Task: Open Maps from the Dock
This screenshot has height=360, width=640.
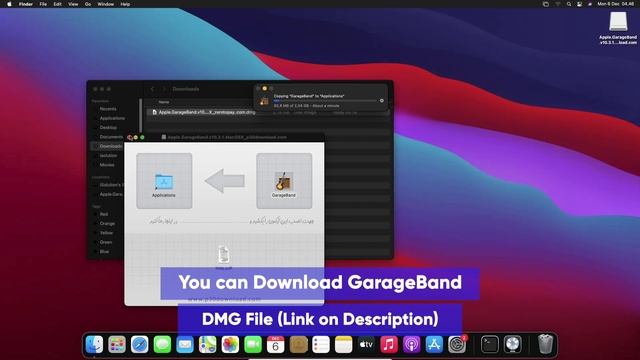Action: tap(208, 344)
